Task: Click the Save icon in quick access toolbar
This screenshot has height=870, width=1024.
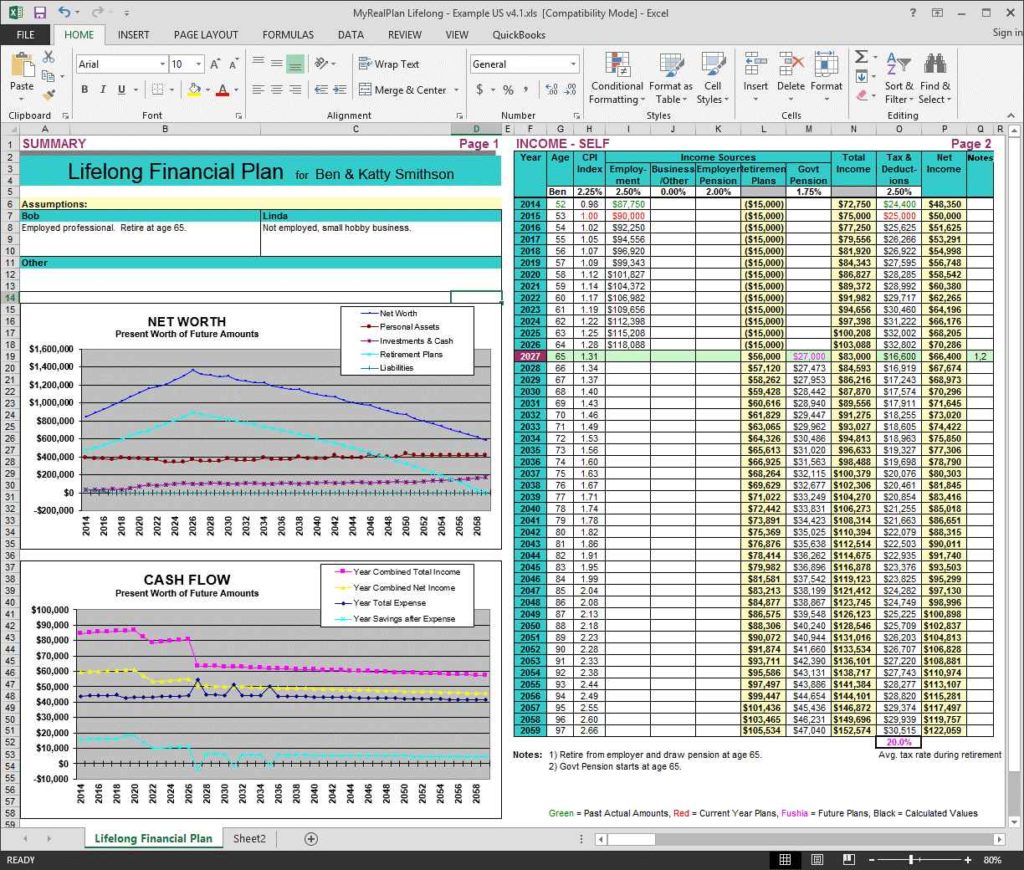Action: pos(40,12)
